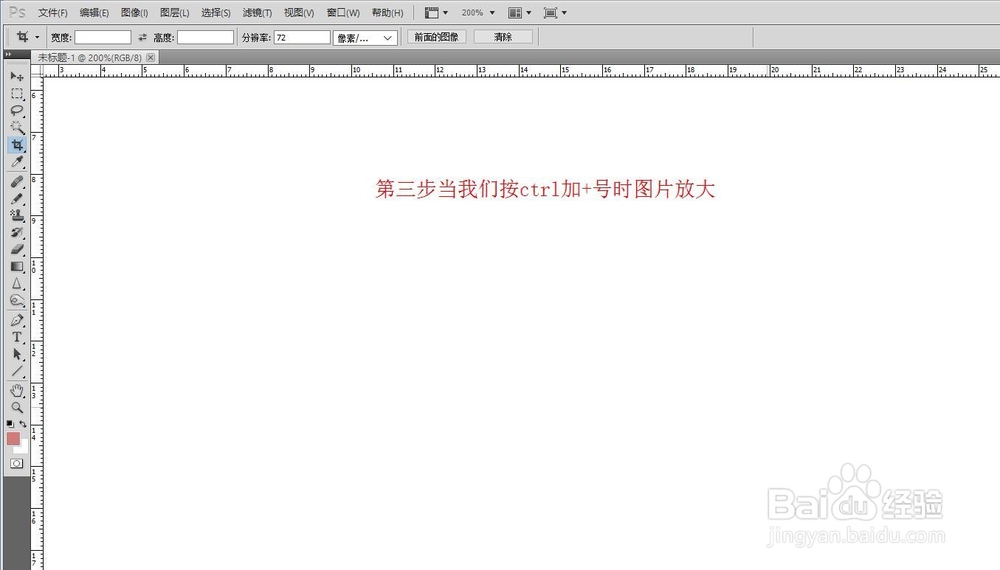Image resolution: width=1000 pixels, height=570 pixels.
Task: Expand the toolbox panel double arrows
Action: (8, 54)
